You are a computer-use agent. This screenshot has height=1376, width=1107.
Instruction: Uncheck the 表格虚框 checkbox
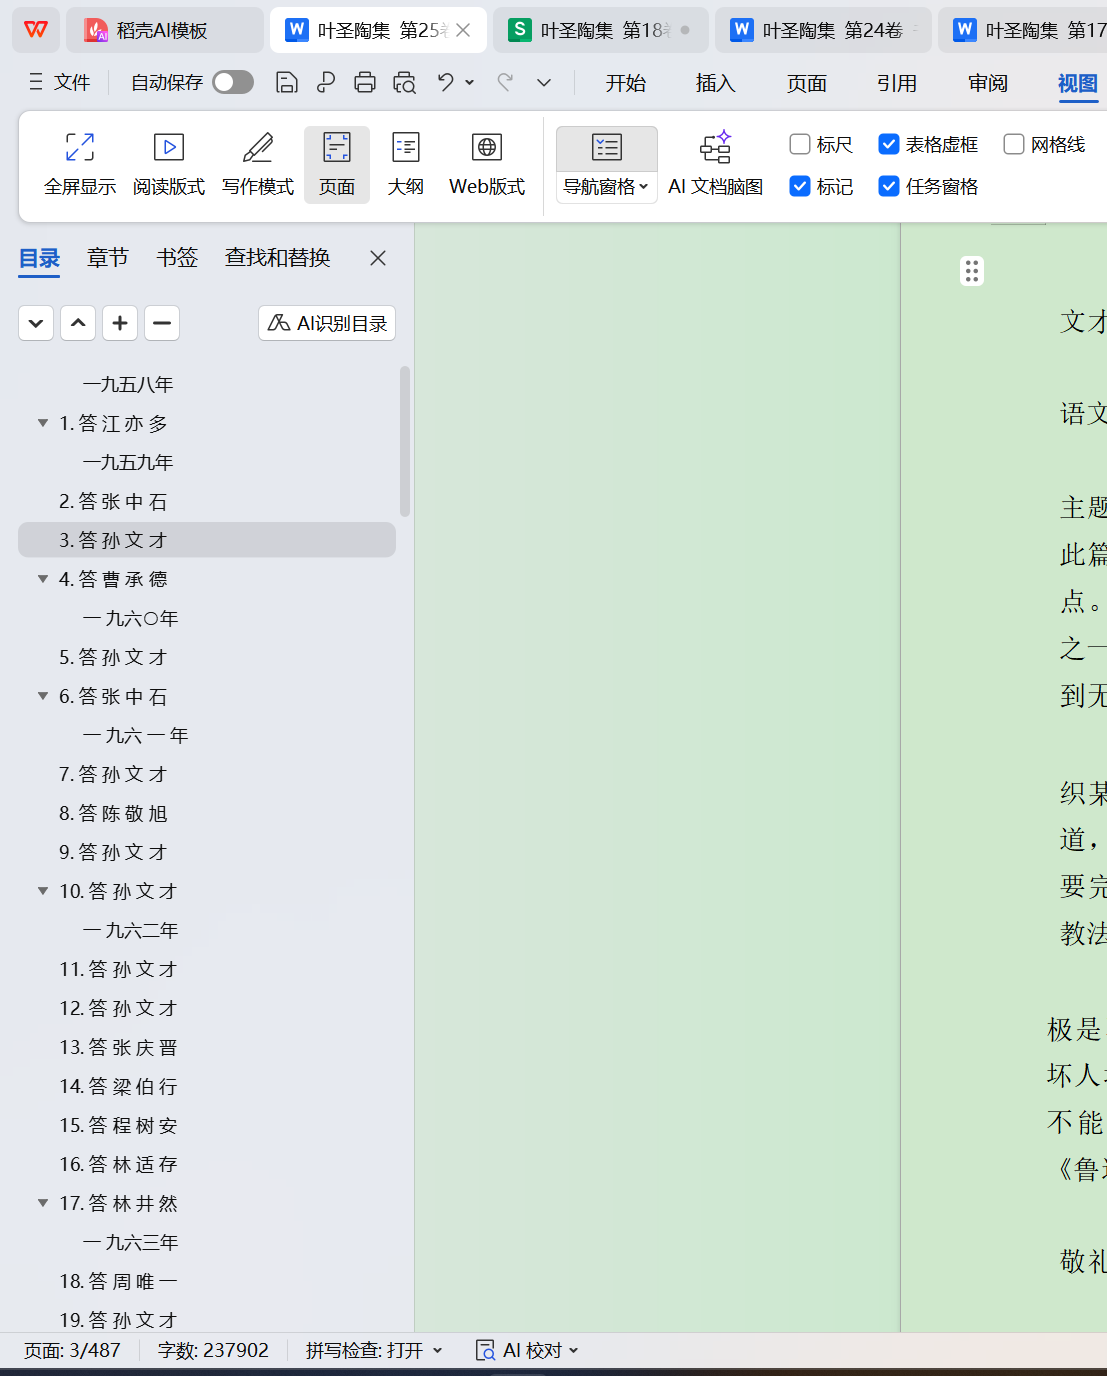889,144
